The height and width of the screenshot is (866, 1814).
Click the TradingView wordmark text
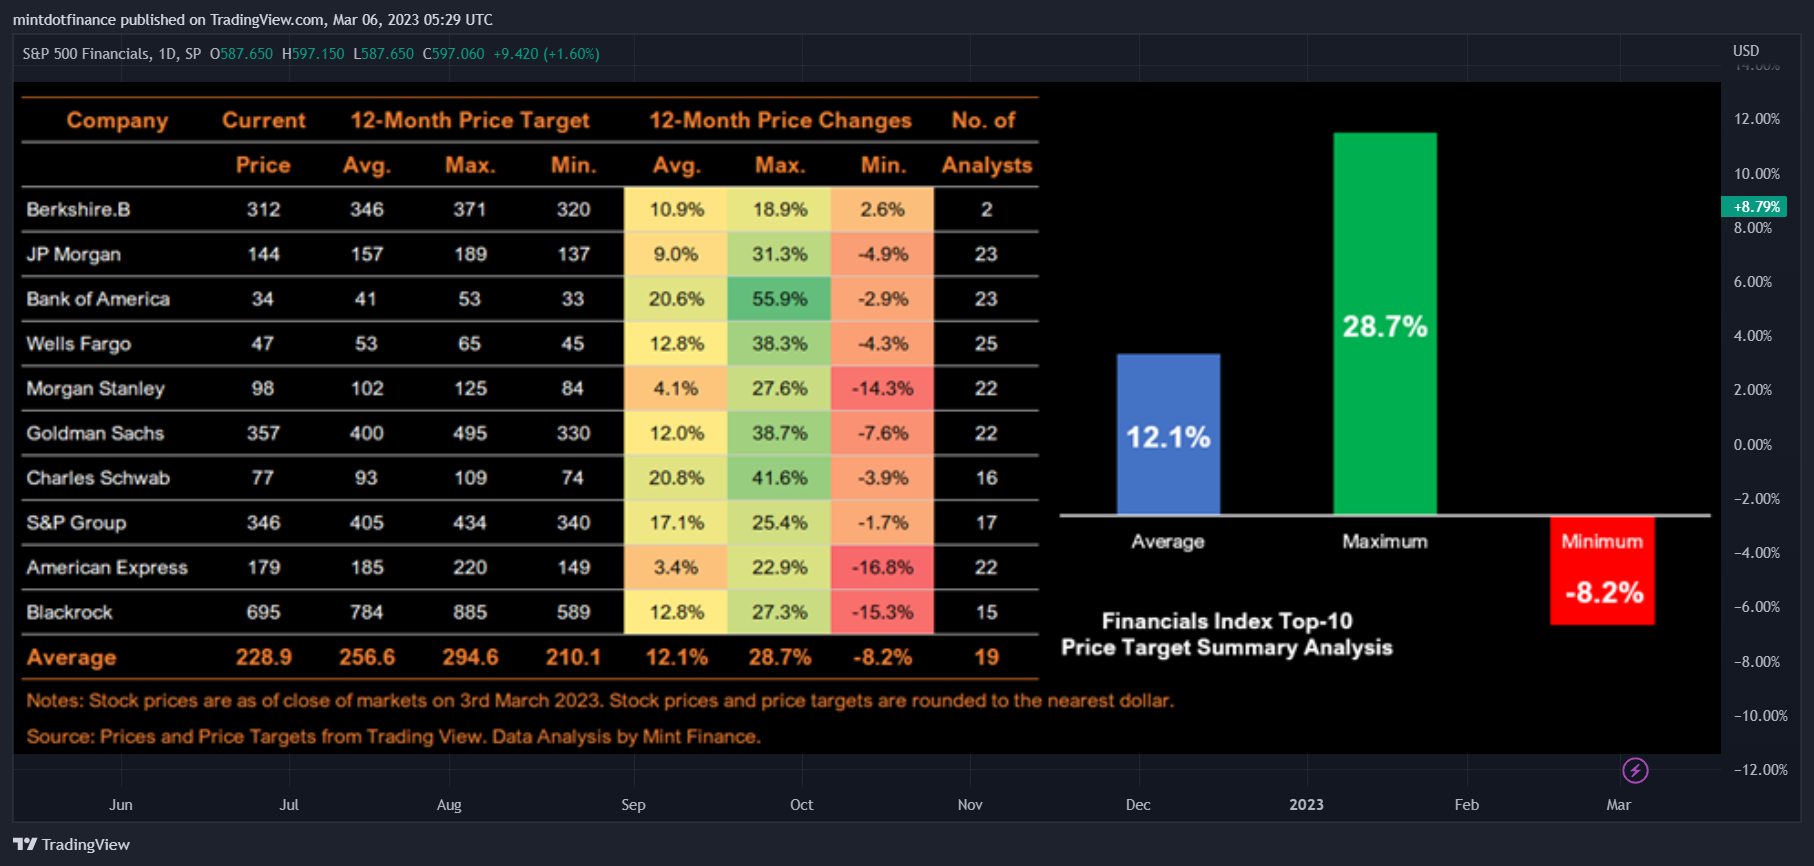coord(86,845)
